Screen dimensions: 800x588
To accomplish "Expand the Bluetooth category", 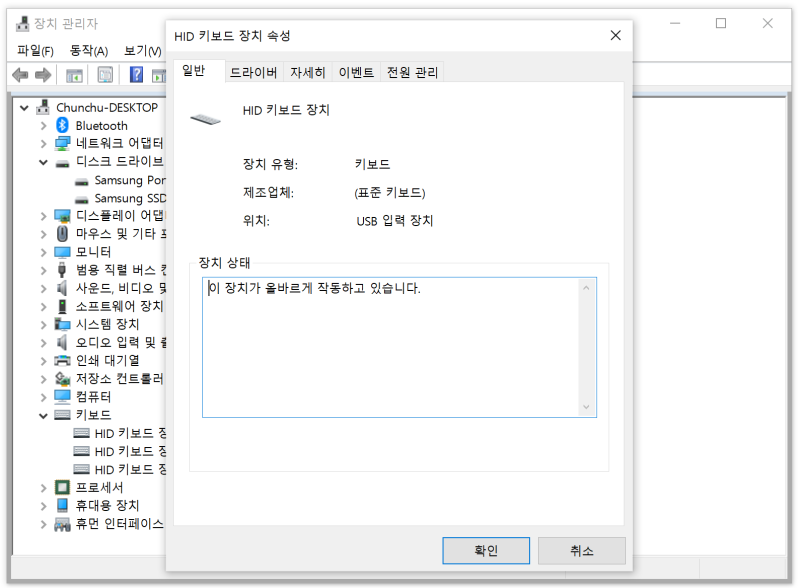I will tap(43, 126).
